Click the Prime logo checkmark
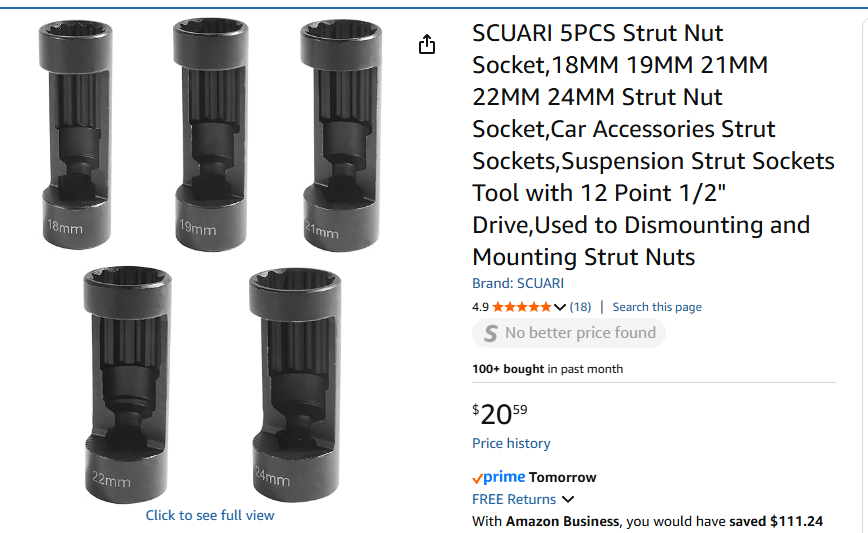This screenshot has height=533, width=868. (477, 478)
